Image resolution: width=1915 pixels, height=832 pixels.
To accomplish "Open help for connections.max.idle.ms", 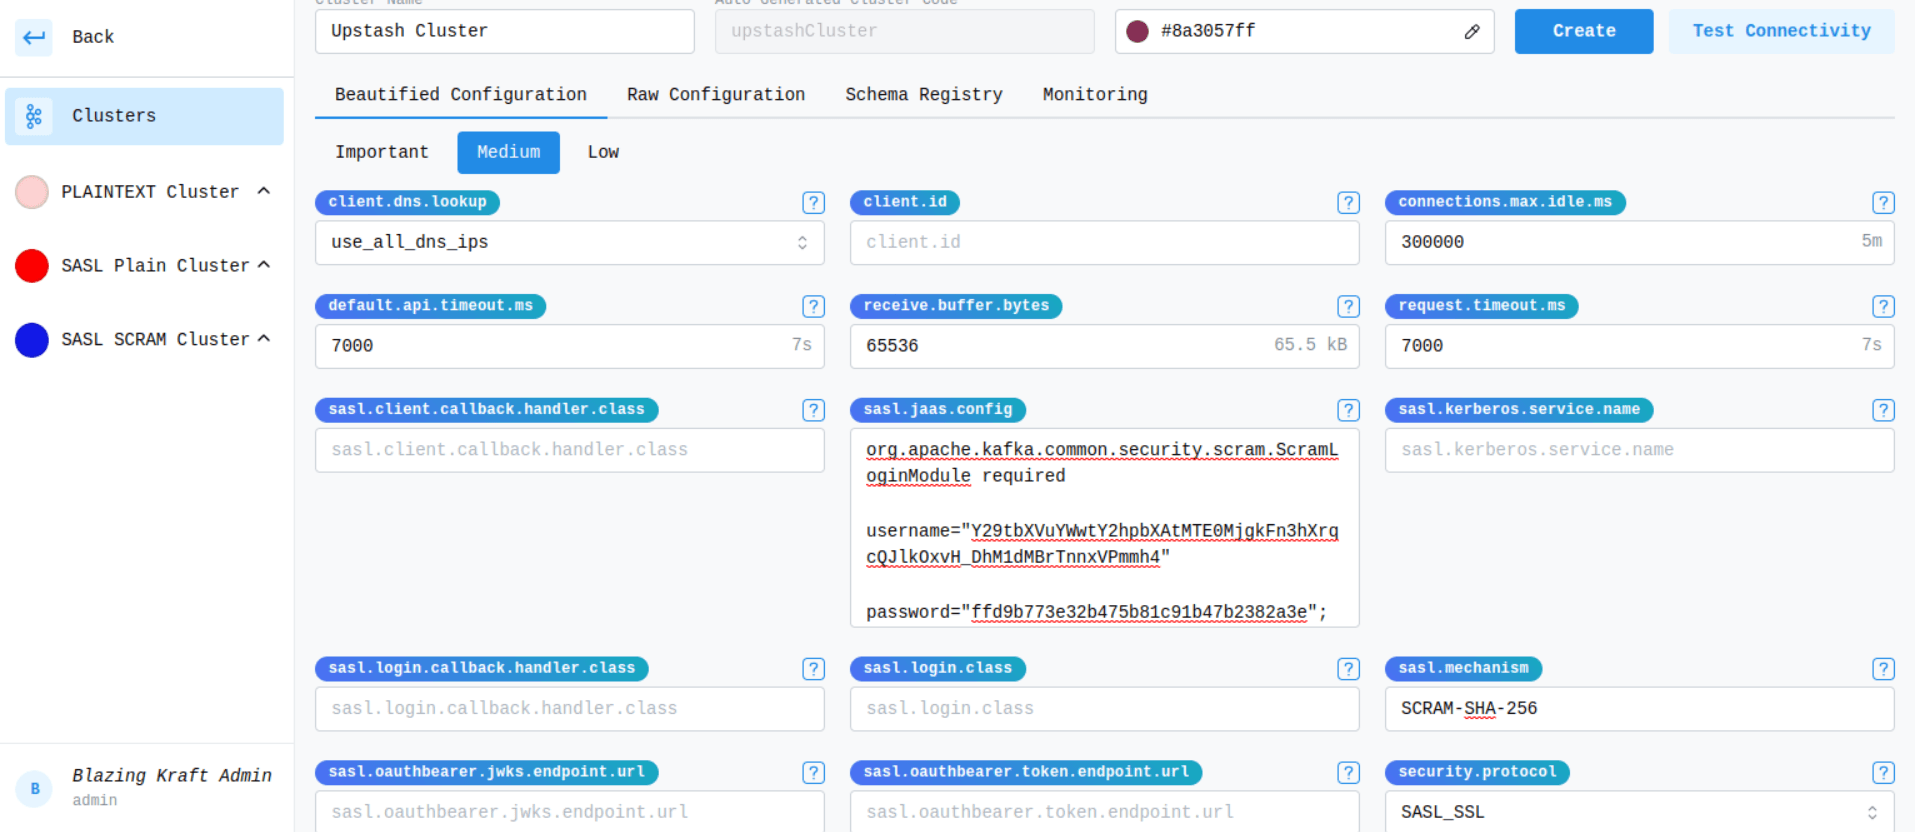I will [x=1883, y=203].
